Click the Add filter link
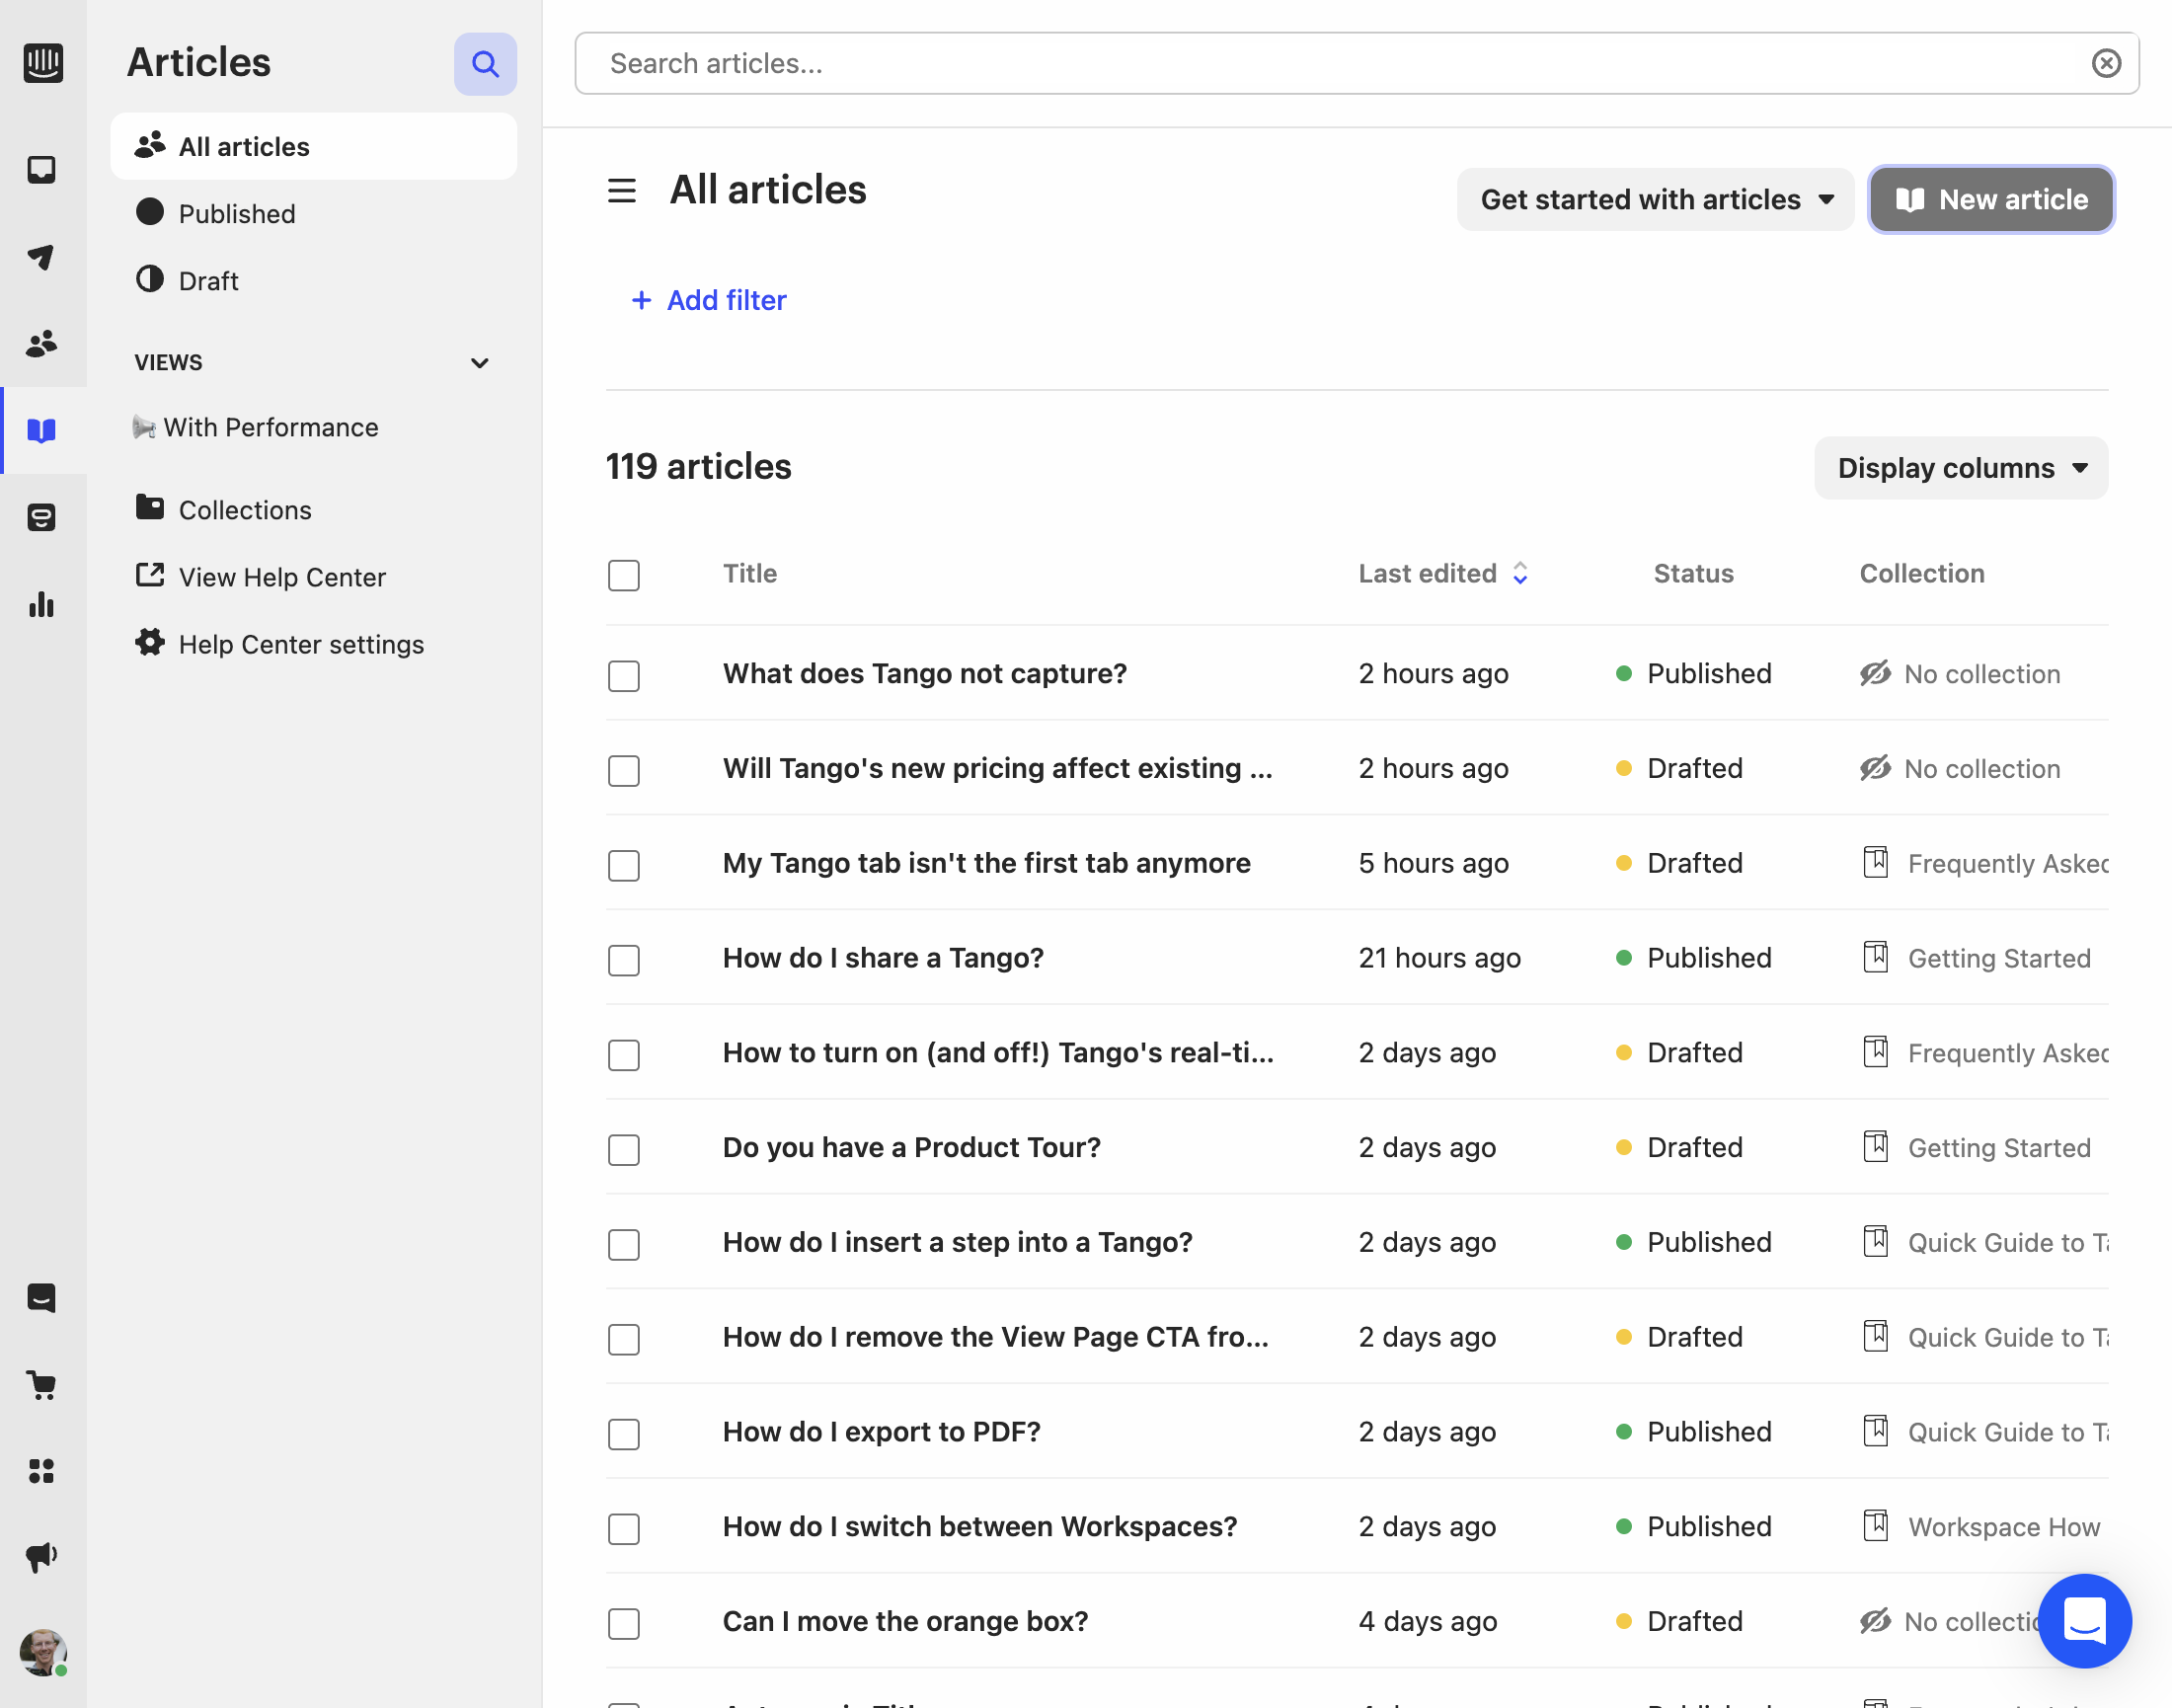Viewport: 2172px width, 1708px height. point(709,300)
